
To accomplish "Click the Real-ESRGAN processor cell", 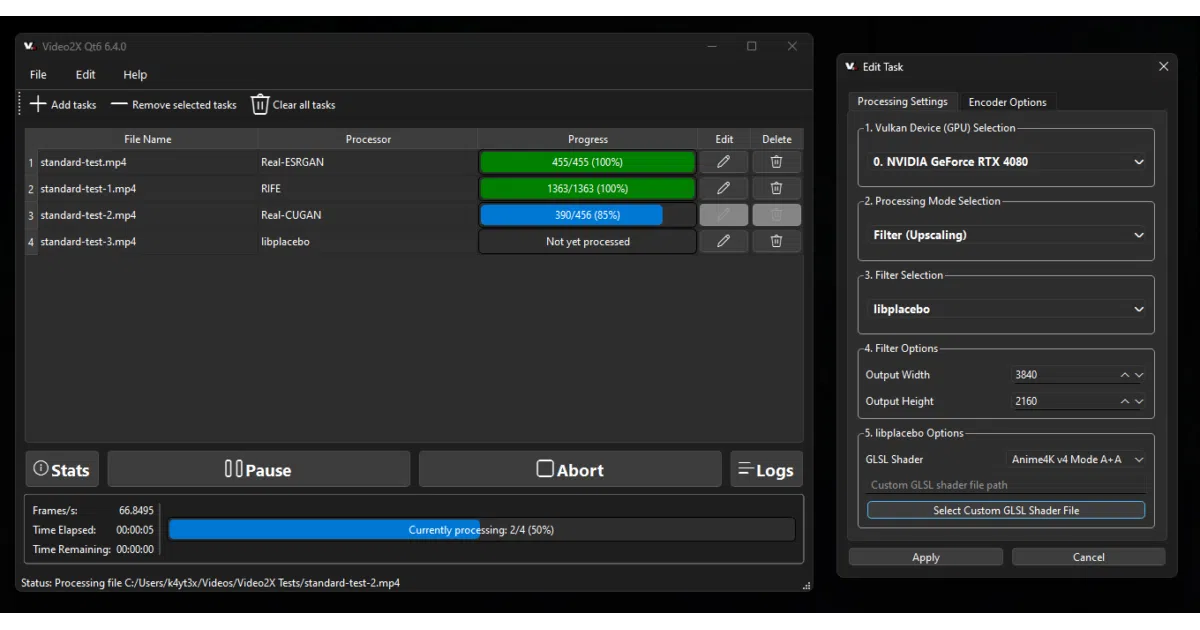I will [368, 162].
